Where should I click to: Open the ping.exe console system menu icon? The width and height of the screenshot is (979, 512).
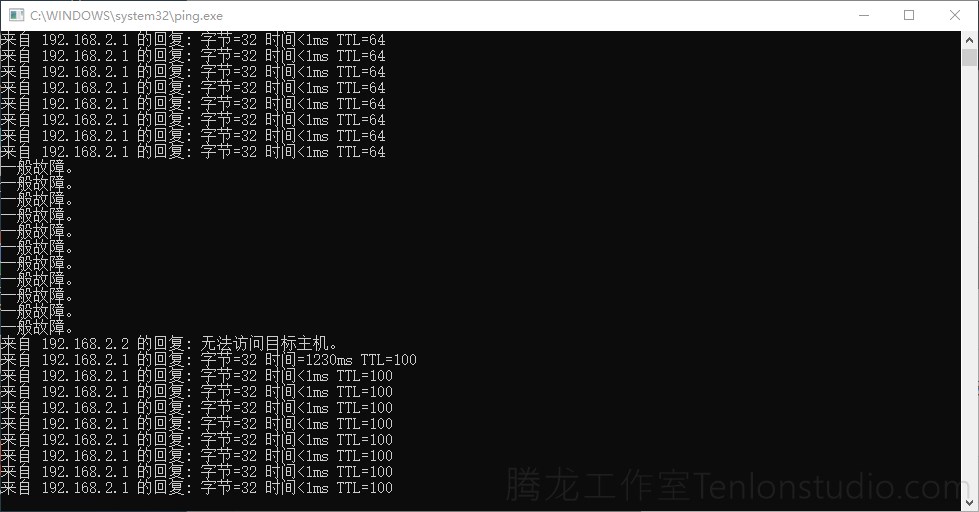pyautogui.click(x=16, y=15)
